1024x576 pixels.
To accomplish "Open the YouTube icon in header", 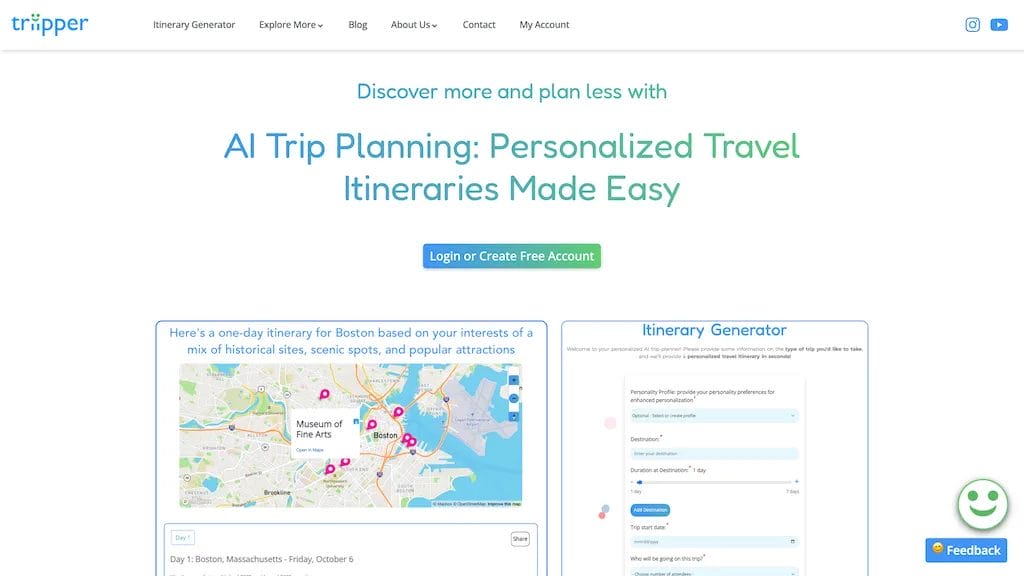I will click(x=999, y=25).
